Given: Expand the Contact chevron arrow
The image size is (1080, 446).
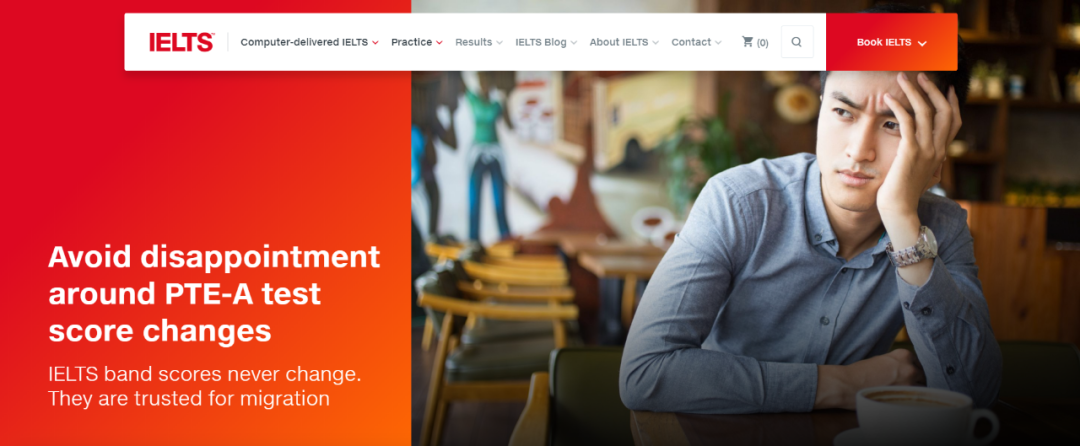Looking at the screenshot, I should tap(718, 43).
